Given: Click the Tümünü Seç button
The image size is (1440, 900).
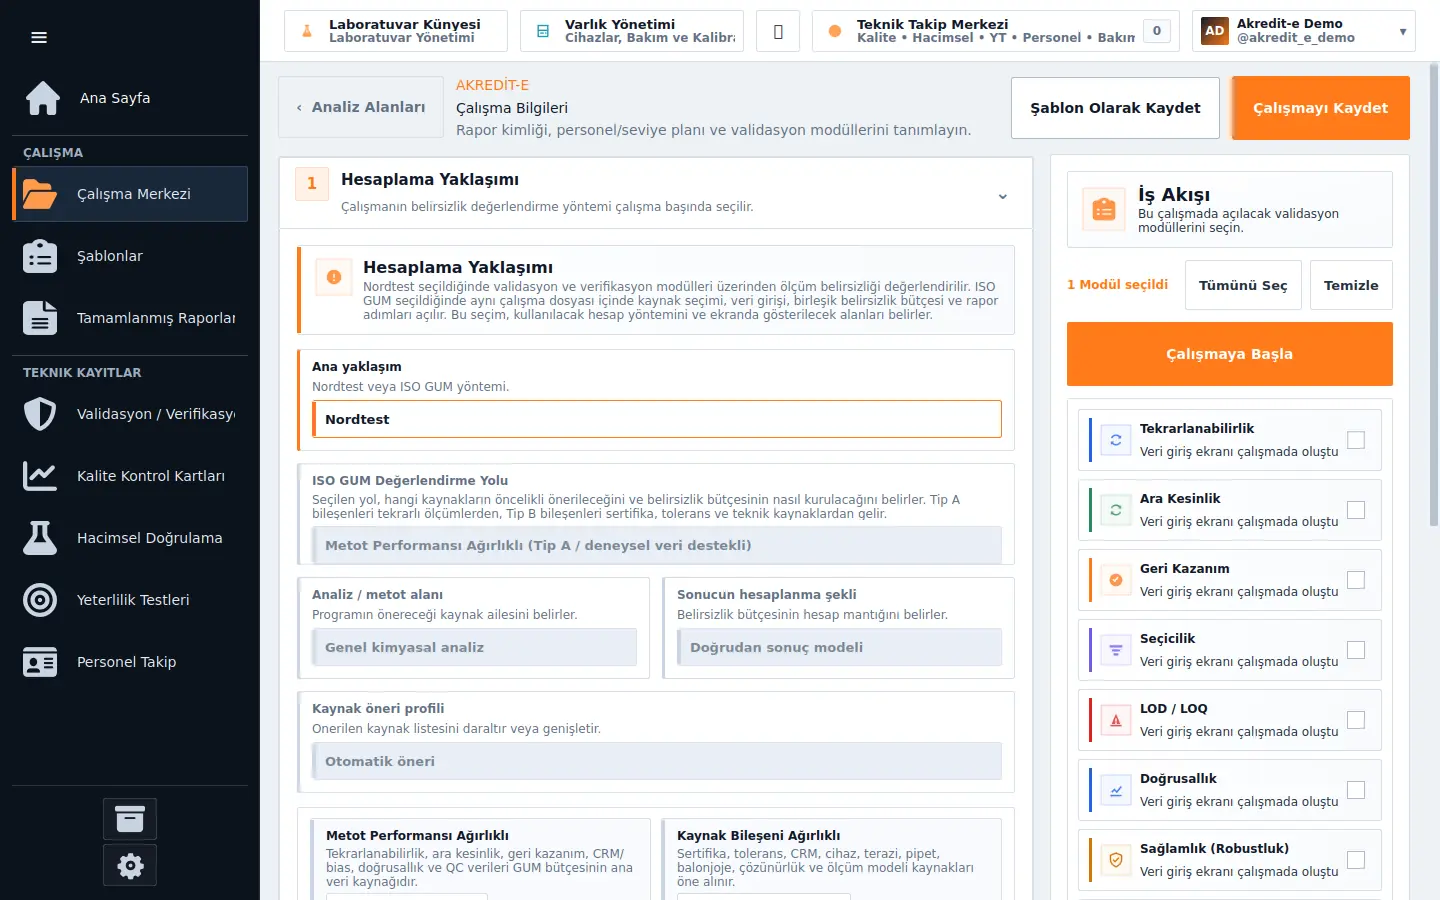Looking at the screenshot, I should [x=1243, y=285].
